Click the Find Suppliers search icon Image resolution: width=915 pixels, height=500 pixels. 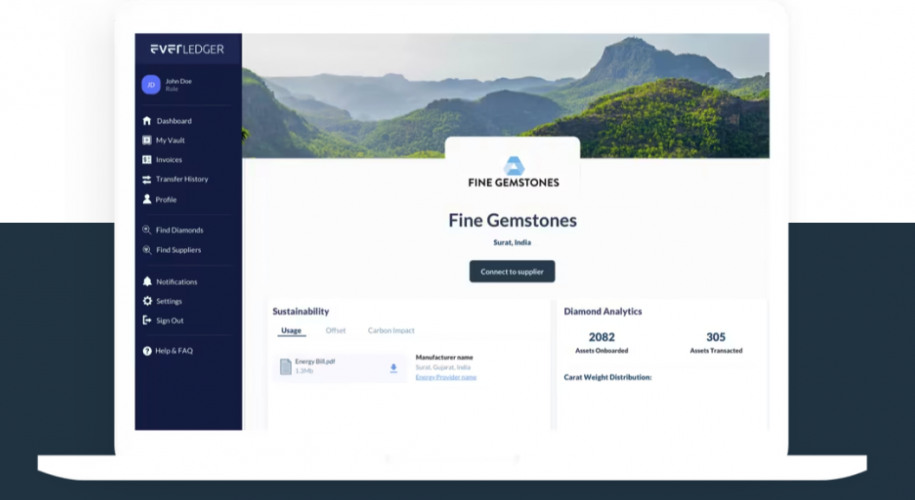(x=147, y=250)
